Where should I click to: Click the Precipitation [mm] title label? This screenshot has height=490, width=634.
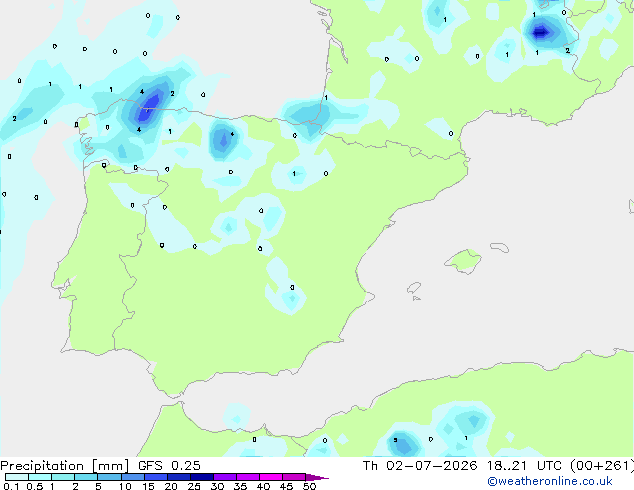coord(65,466)
